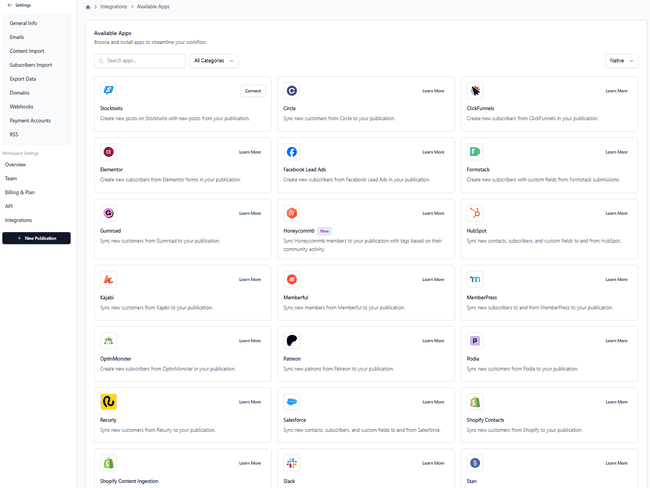Click Learn More on the Patreon card
The height and width of the screenshot is (488, 650).
tap(433, 341)
